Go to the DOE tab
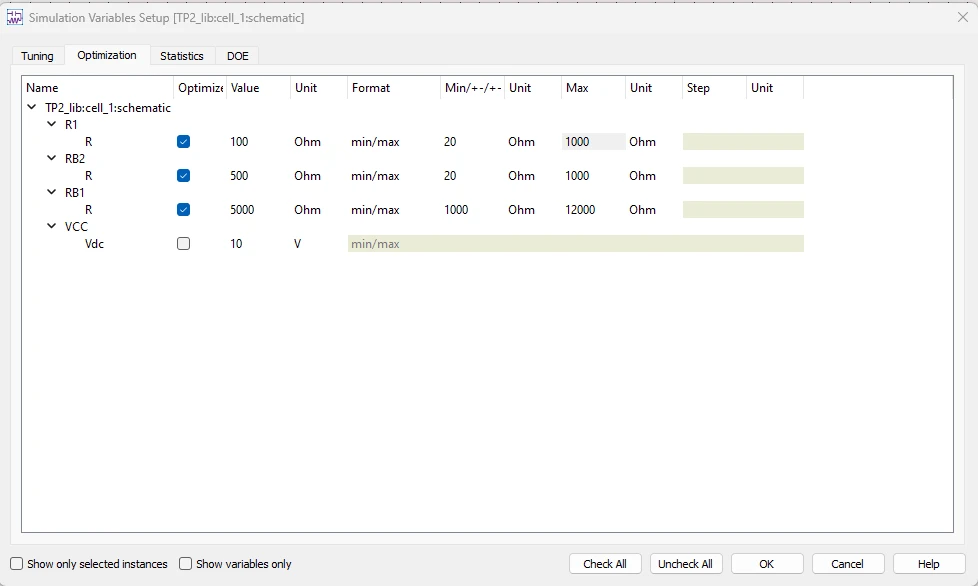Image resolution: width=978 pixels, height=586 pixels. pos(238,55)
